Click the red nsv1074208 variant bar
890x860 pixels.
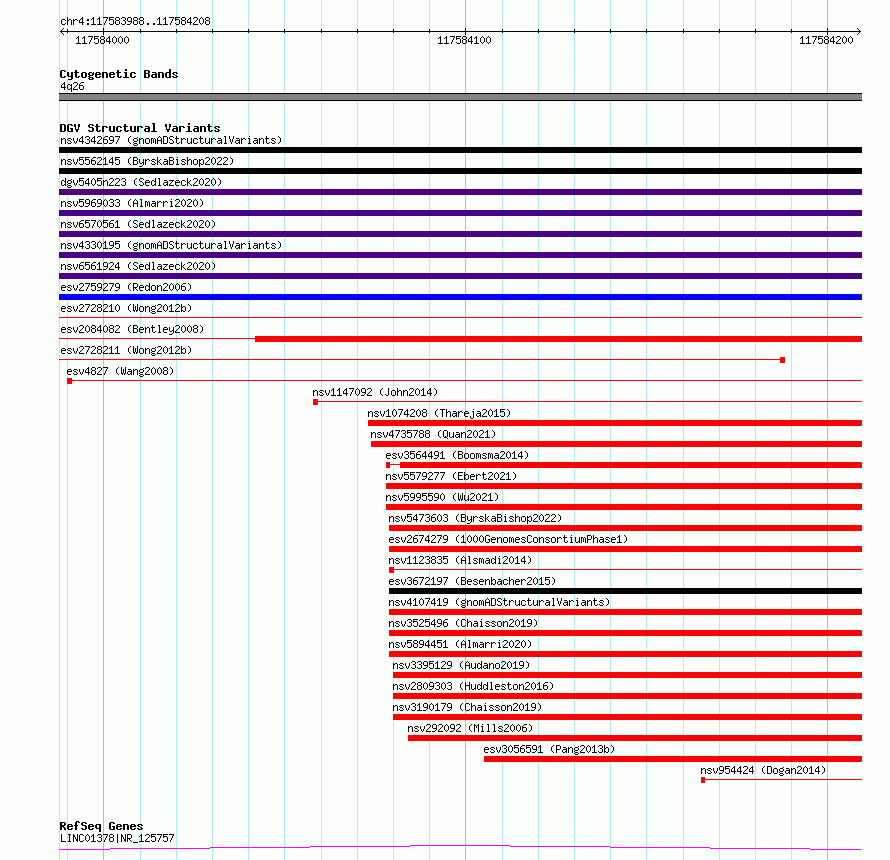point(615,423)
